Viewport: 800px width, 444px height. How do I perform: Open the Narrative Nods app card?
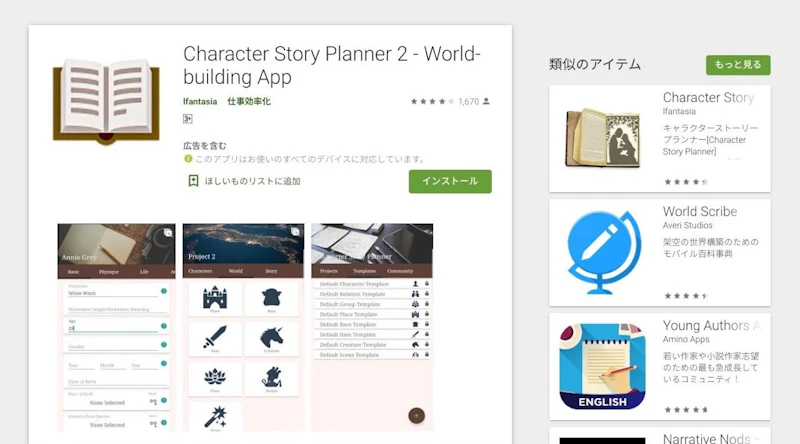pyautogui.click(x=660, y=436)
